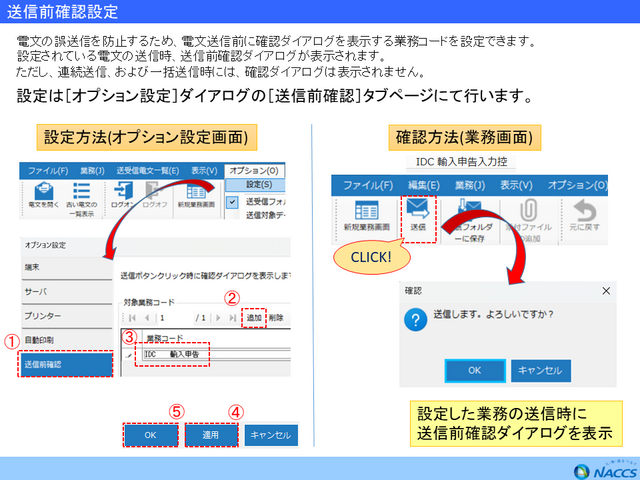
Task: Open 新規業務画面 icon in options window toolbar
Action: click(196, 191)
